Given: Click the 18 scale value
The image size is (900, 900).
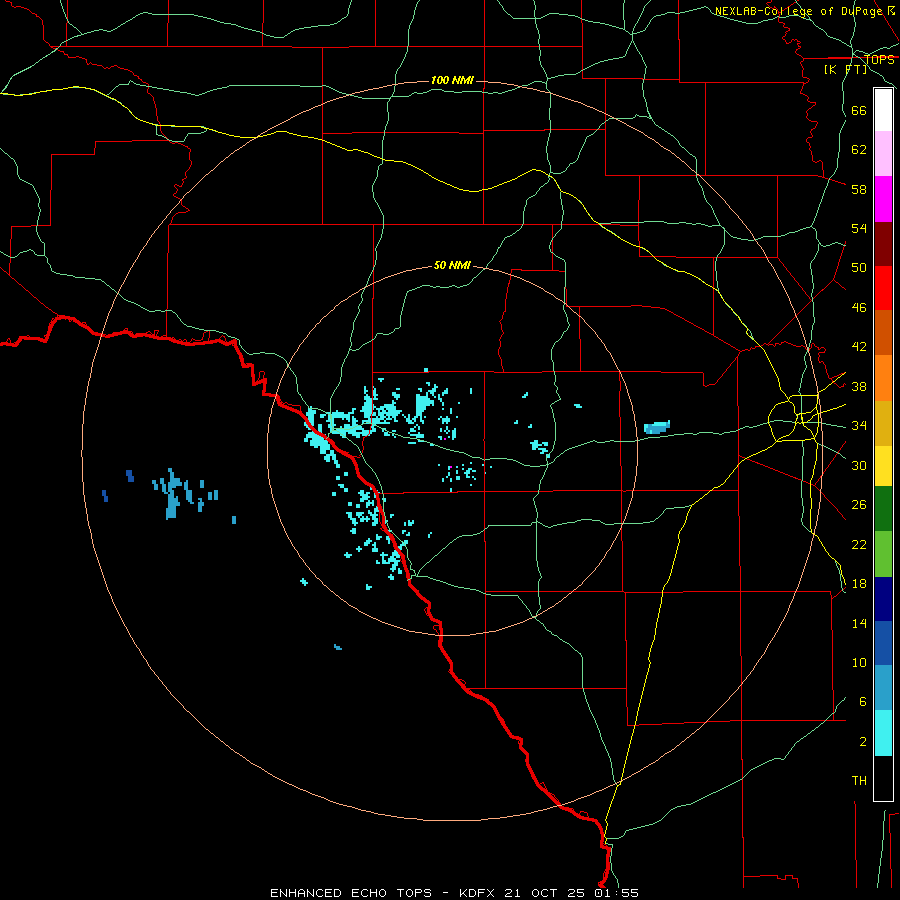Looking at the screenshot, I should [x=859, y=584].
